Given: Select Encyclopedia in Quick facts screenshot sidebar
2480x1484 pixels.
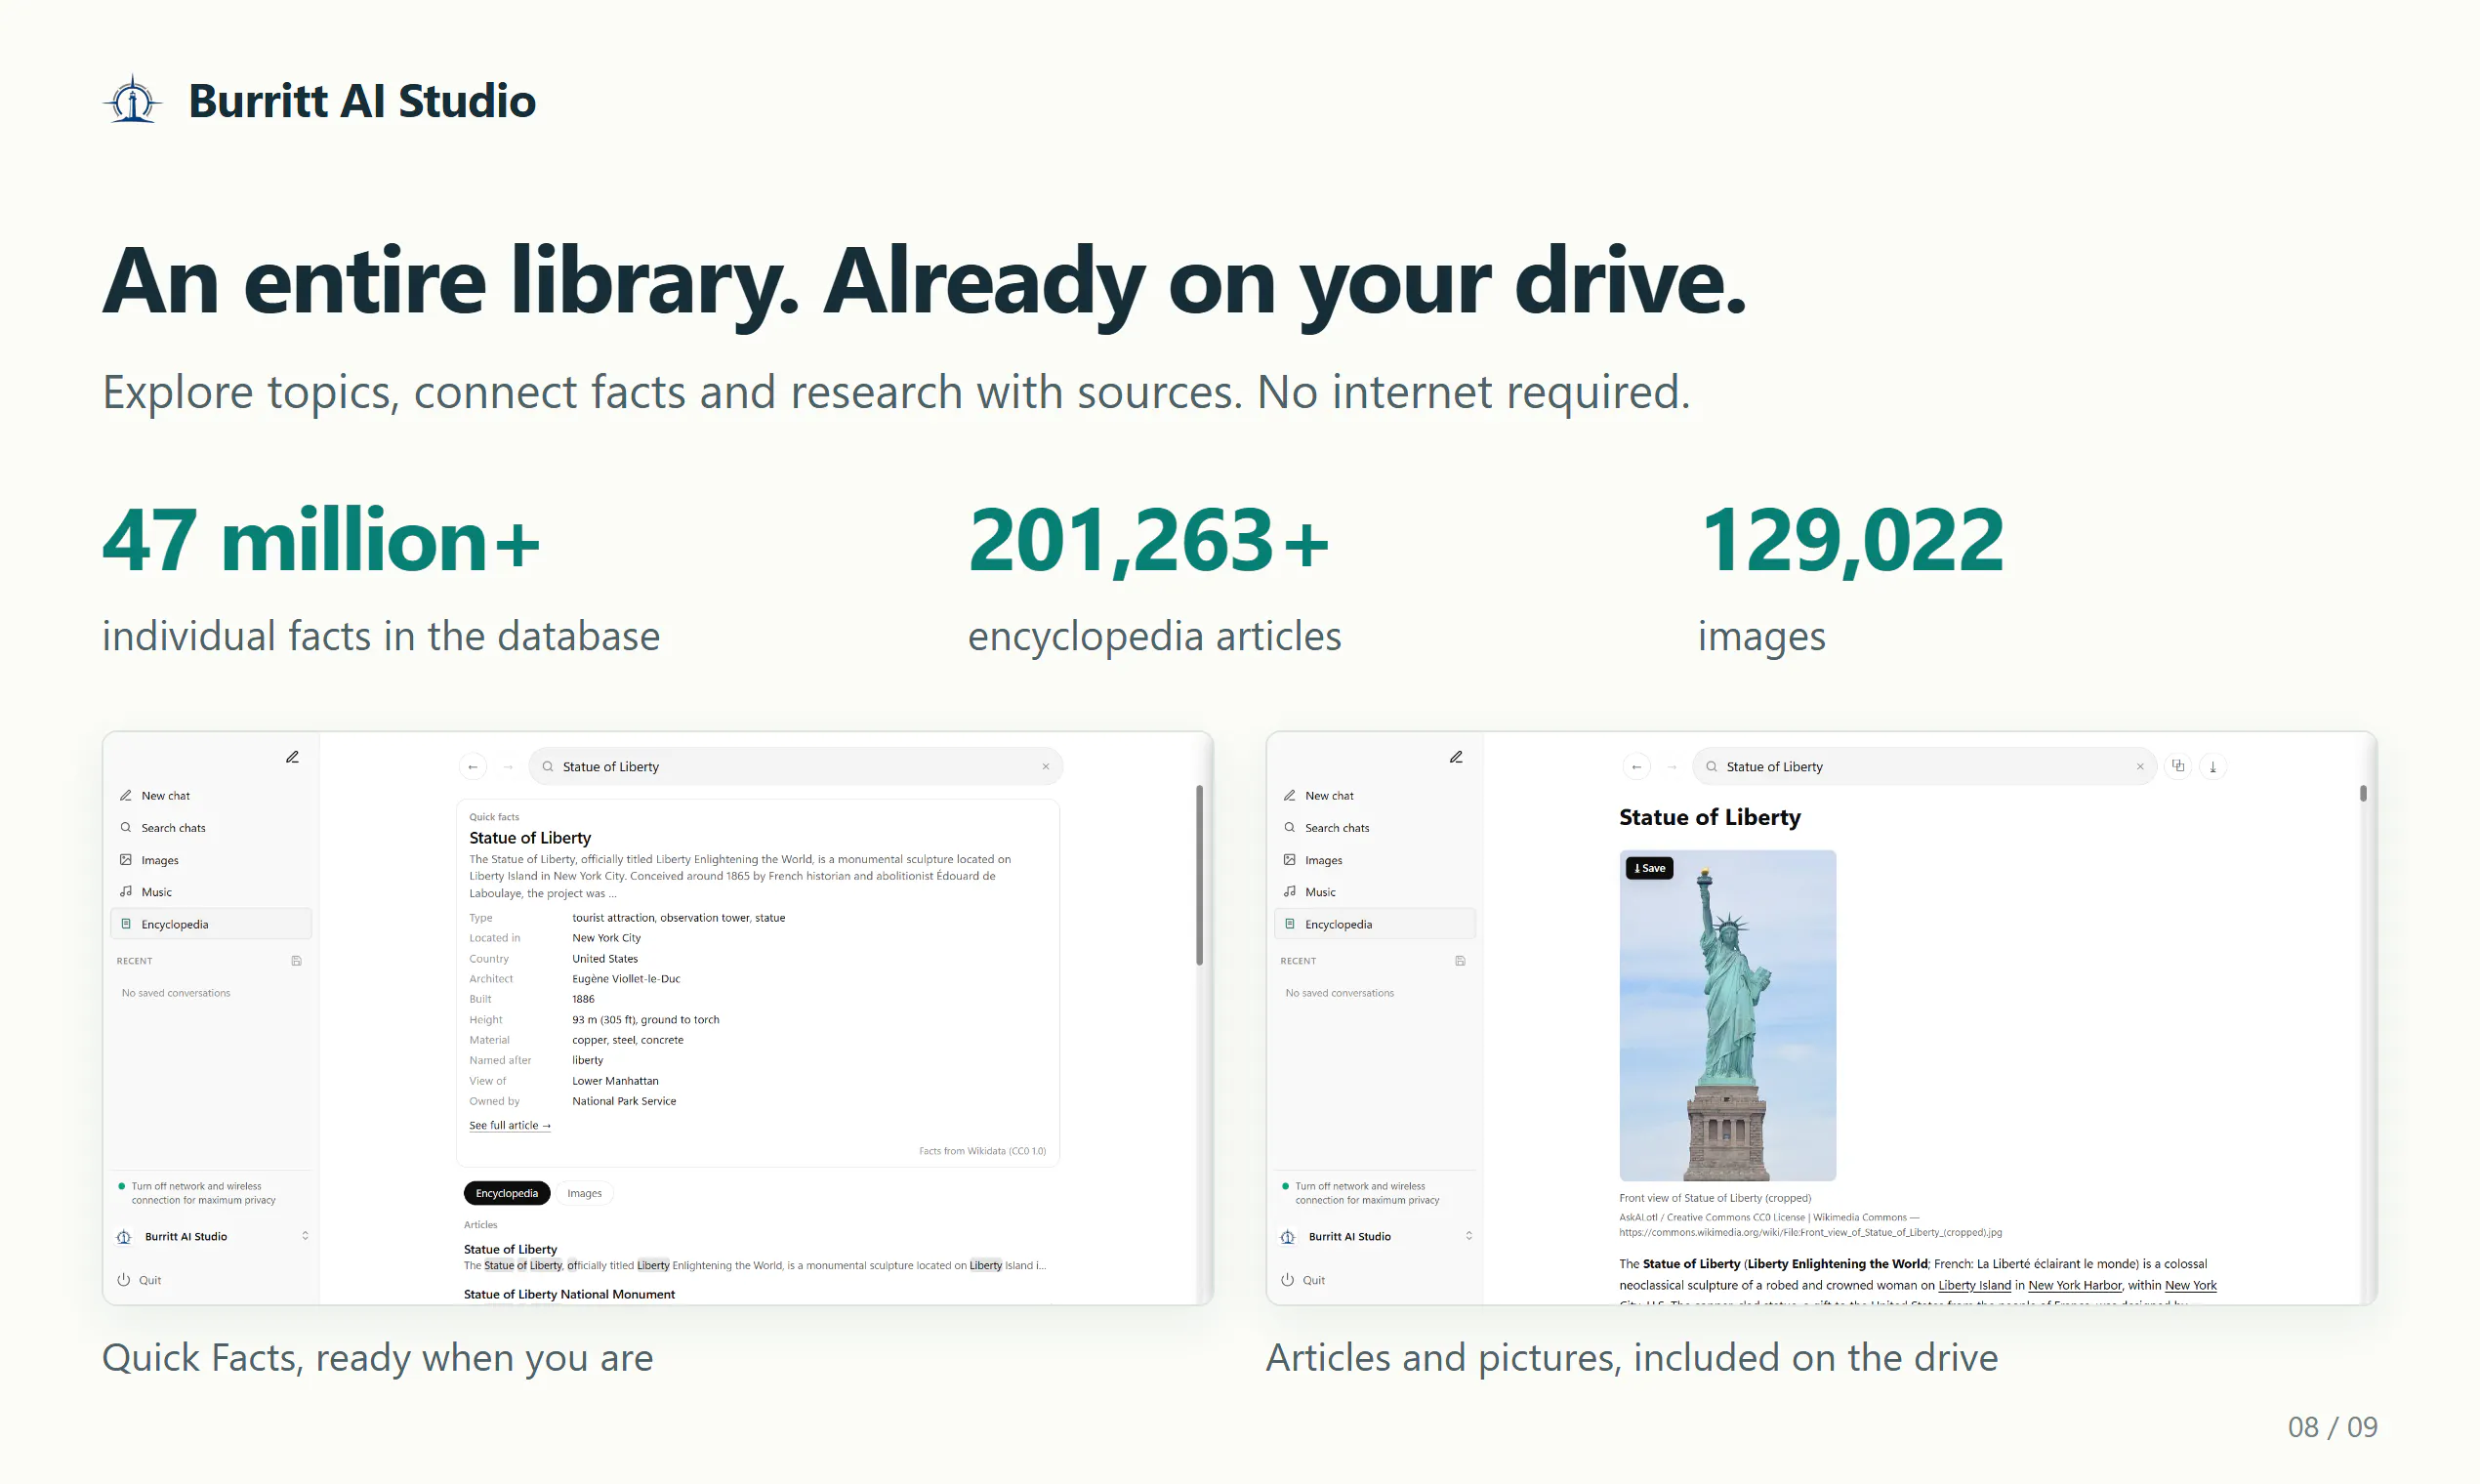Looking at the screenshot, I should coord(211,924).
